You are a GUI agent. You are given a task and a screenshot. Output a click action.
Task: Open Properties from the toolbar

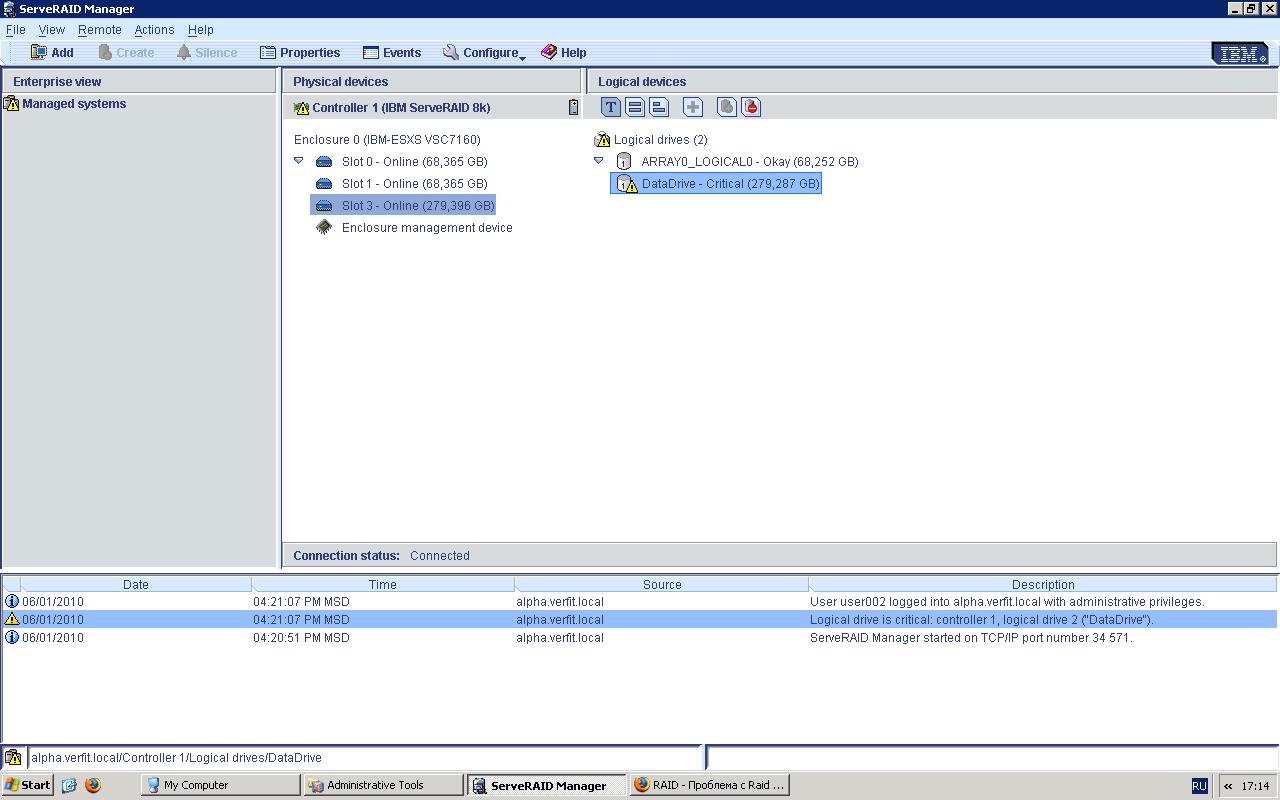click(300, 53)
